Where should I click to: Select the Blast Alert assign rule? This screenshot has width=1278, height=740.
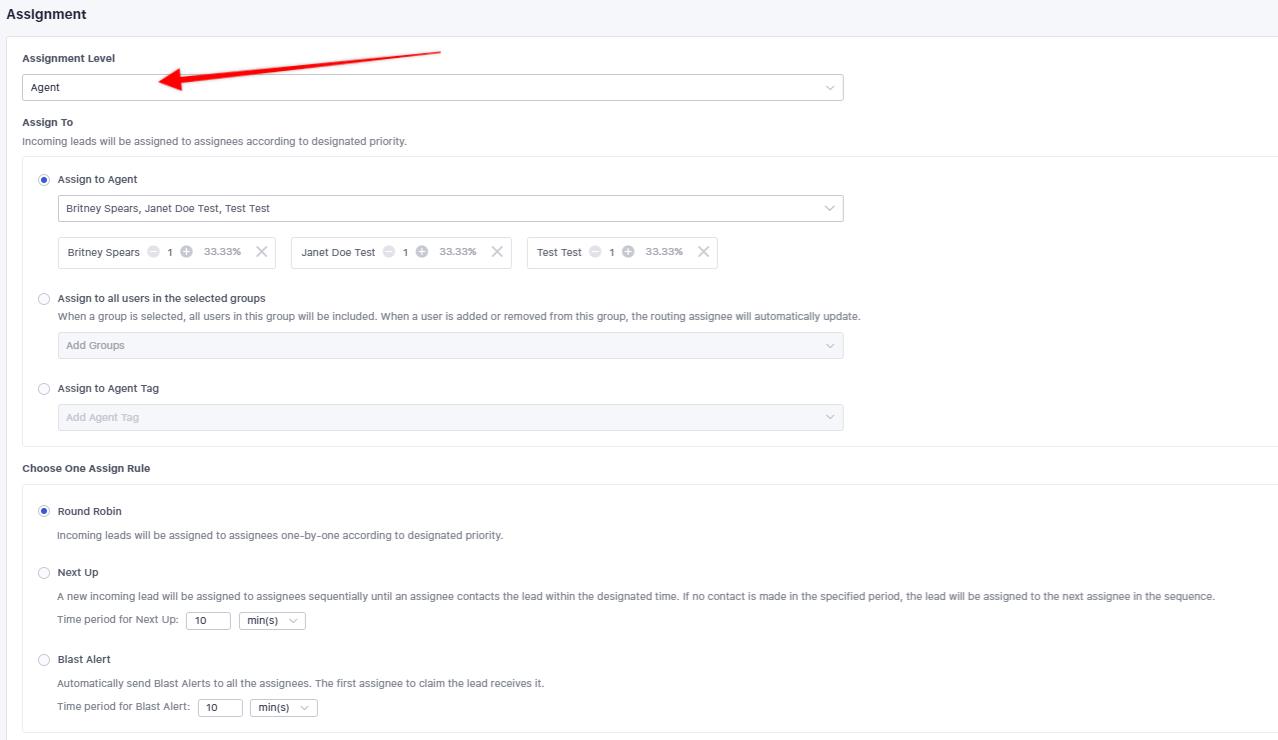(44, 660)
